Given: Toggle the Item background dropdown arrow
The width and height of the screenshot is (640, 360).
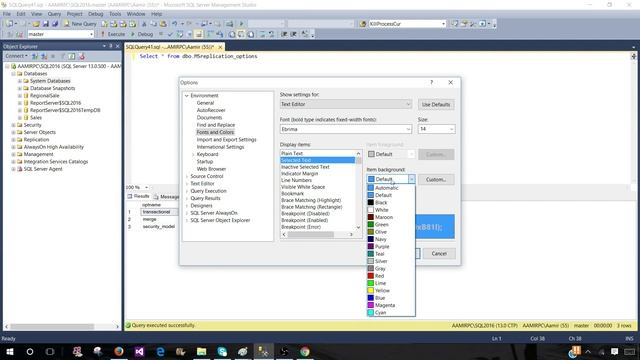Looking at the screenshot, I should (411, 179).
